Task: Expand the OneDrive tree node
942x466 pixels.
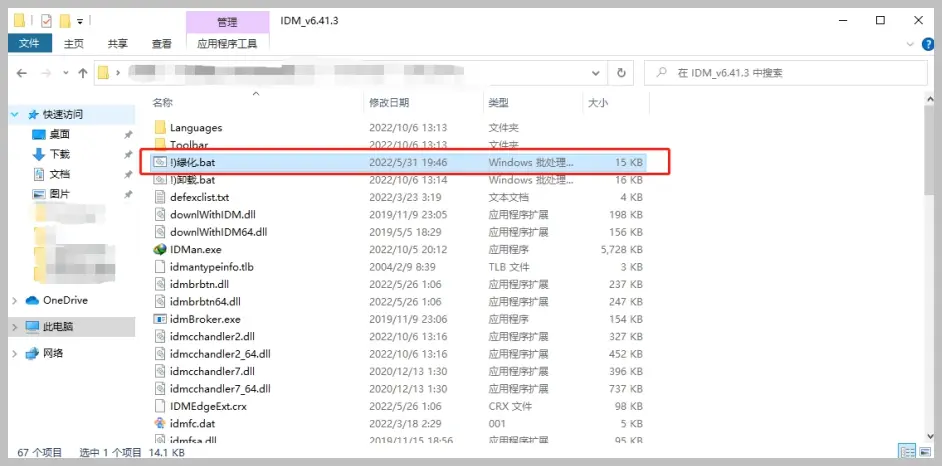Action: click(15, 300)
